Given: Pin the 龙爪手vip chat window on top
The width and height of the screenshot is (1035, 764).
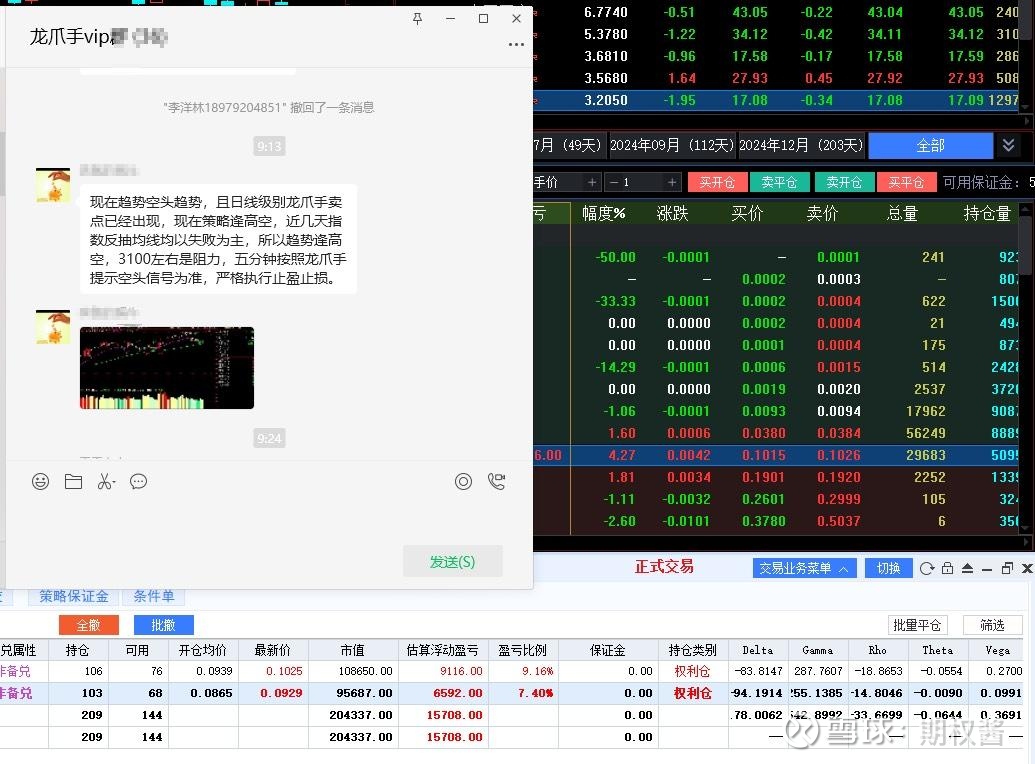Looking at the screenshot, I should tap(417, 18).
